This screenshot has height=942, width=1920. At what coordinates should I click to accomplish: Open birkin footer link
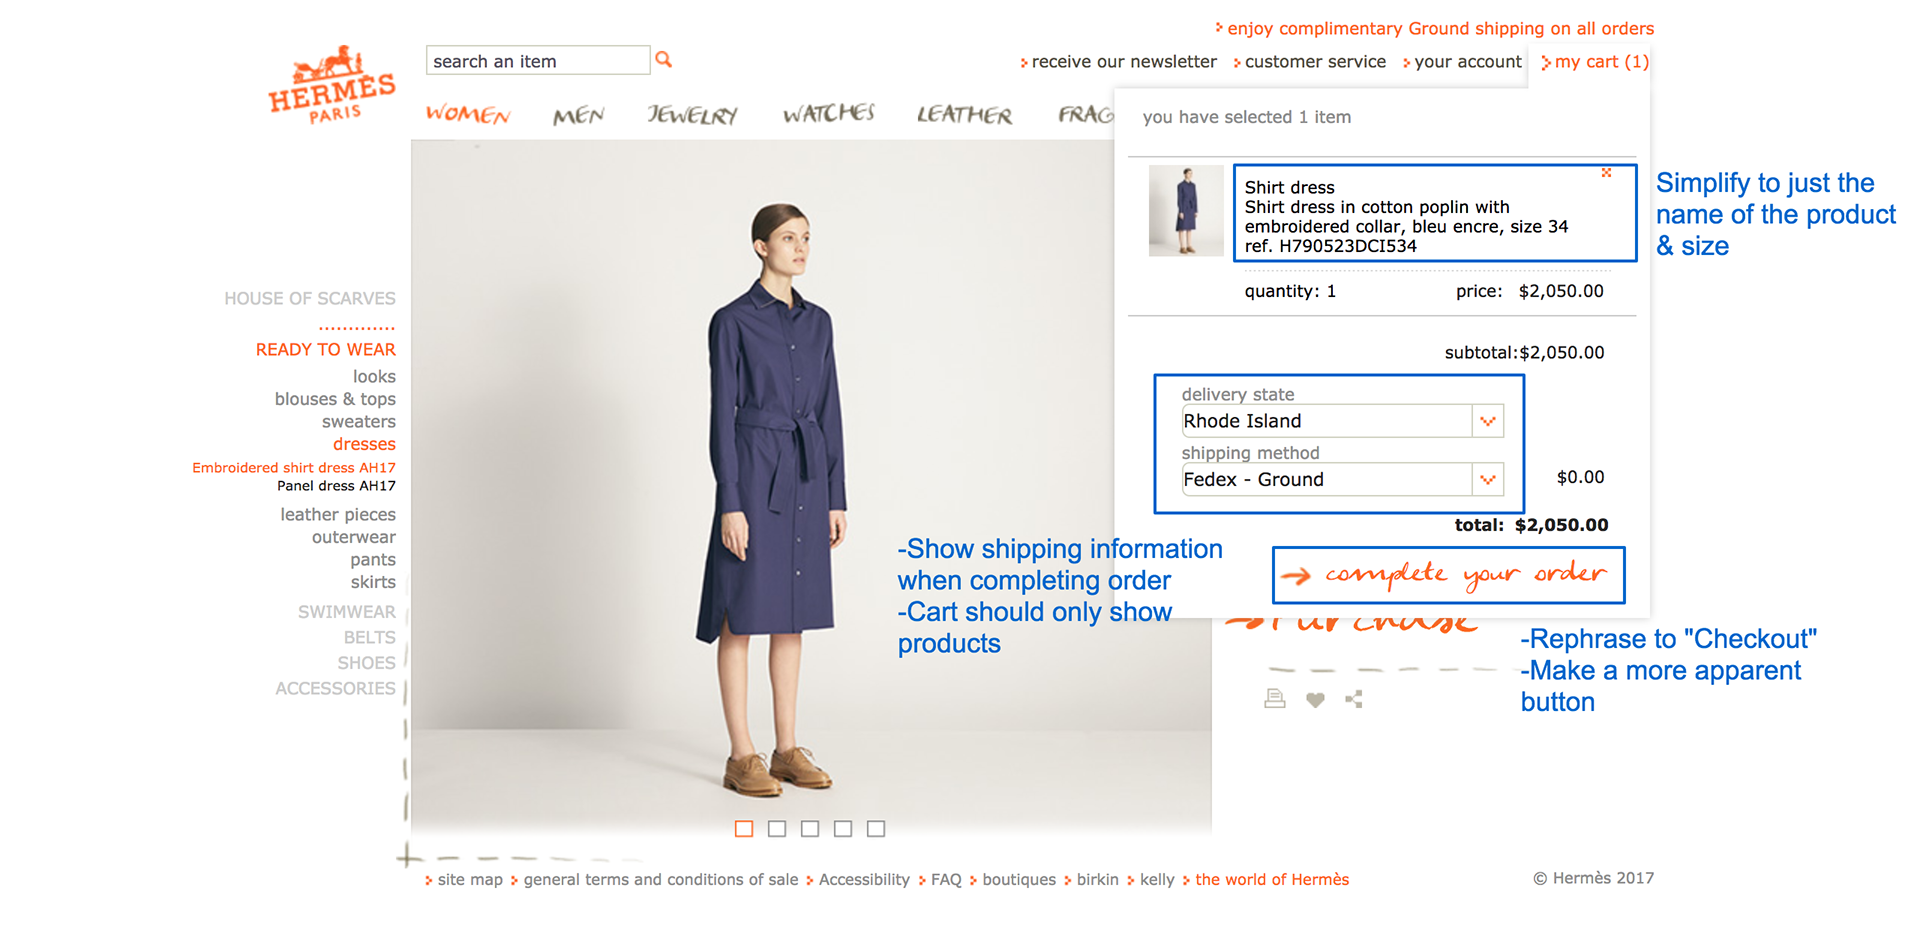click(x=1092, y=880)
